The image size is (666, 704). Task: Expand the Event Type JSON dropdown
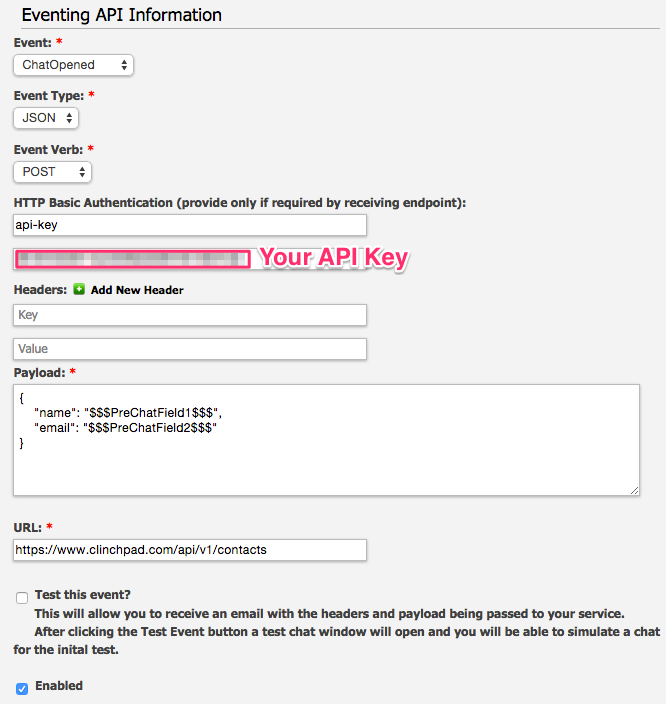pyautogui.click(x=46, y=118)
